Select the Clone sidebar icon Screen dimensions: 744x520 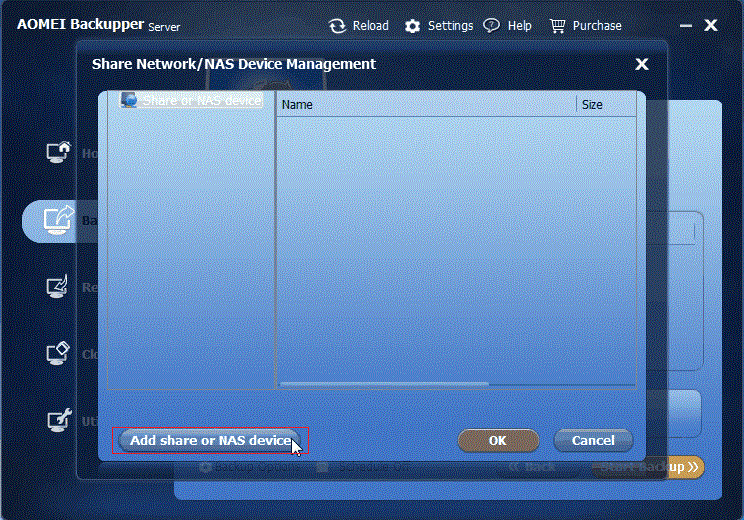(x=58, y=353)
